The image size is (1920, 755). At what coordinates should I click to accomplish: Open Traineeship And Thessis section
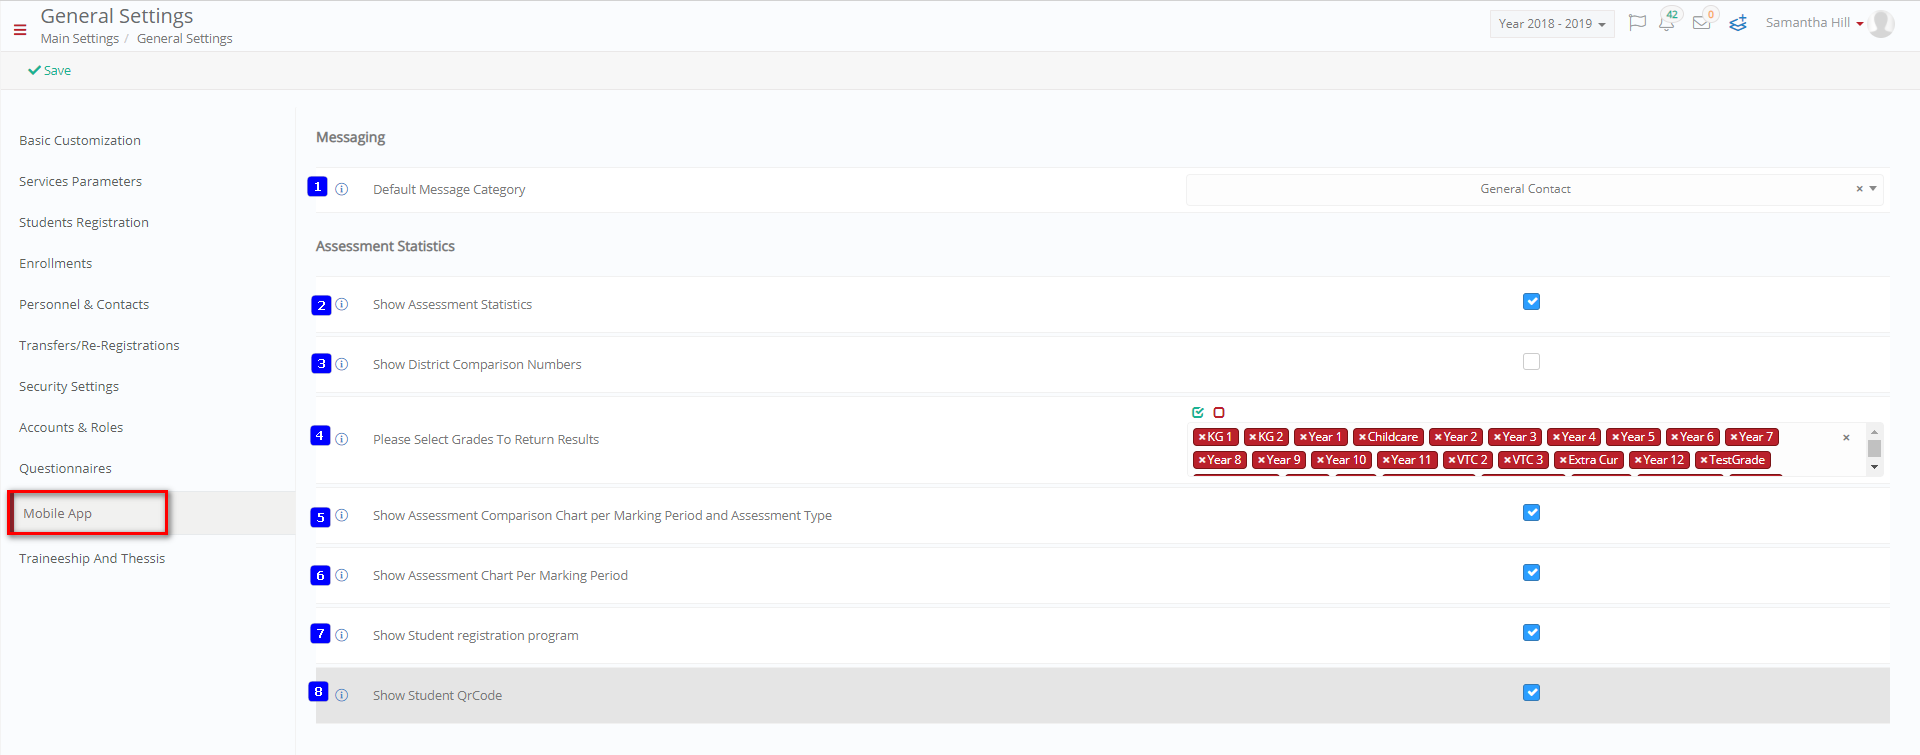92,558
